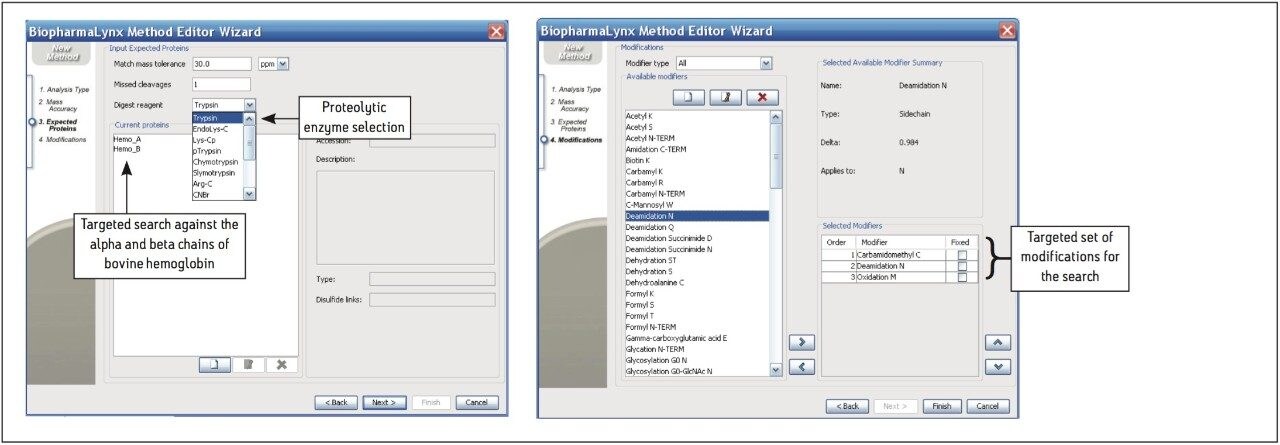This screenshot has width=1280, height=445.
Task: Move selected modifier down in order
Action: [998, 367]
